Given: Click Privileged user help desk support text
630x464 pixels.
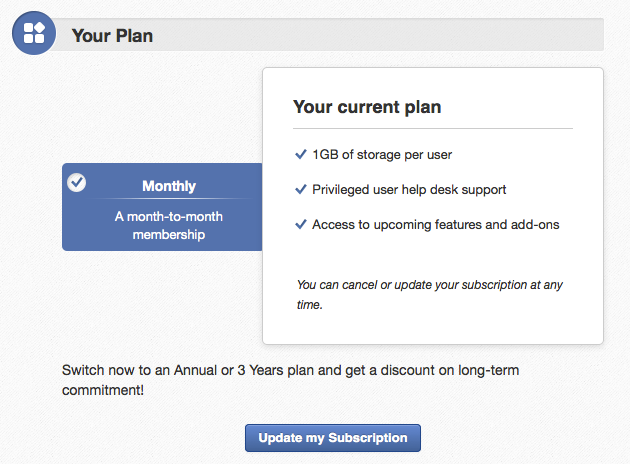Looking at the screenshot, I should pos(409,190).
